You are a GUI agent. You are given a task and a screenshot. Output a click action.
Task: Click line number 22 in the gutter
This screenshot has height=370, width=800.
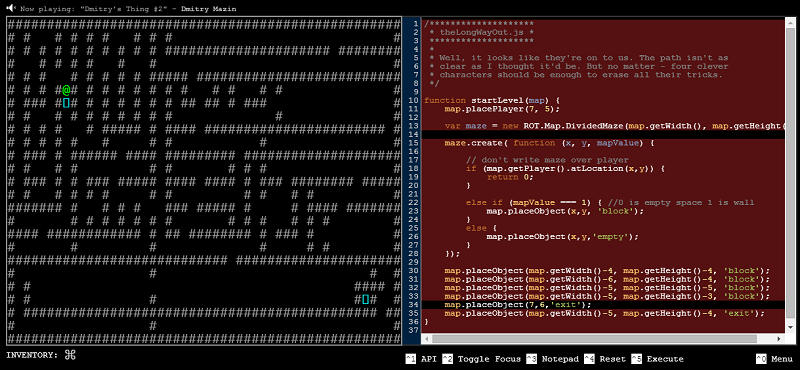point(413,203)
